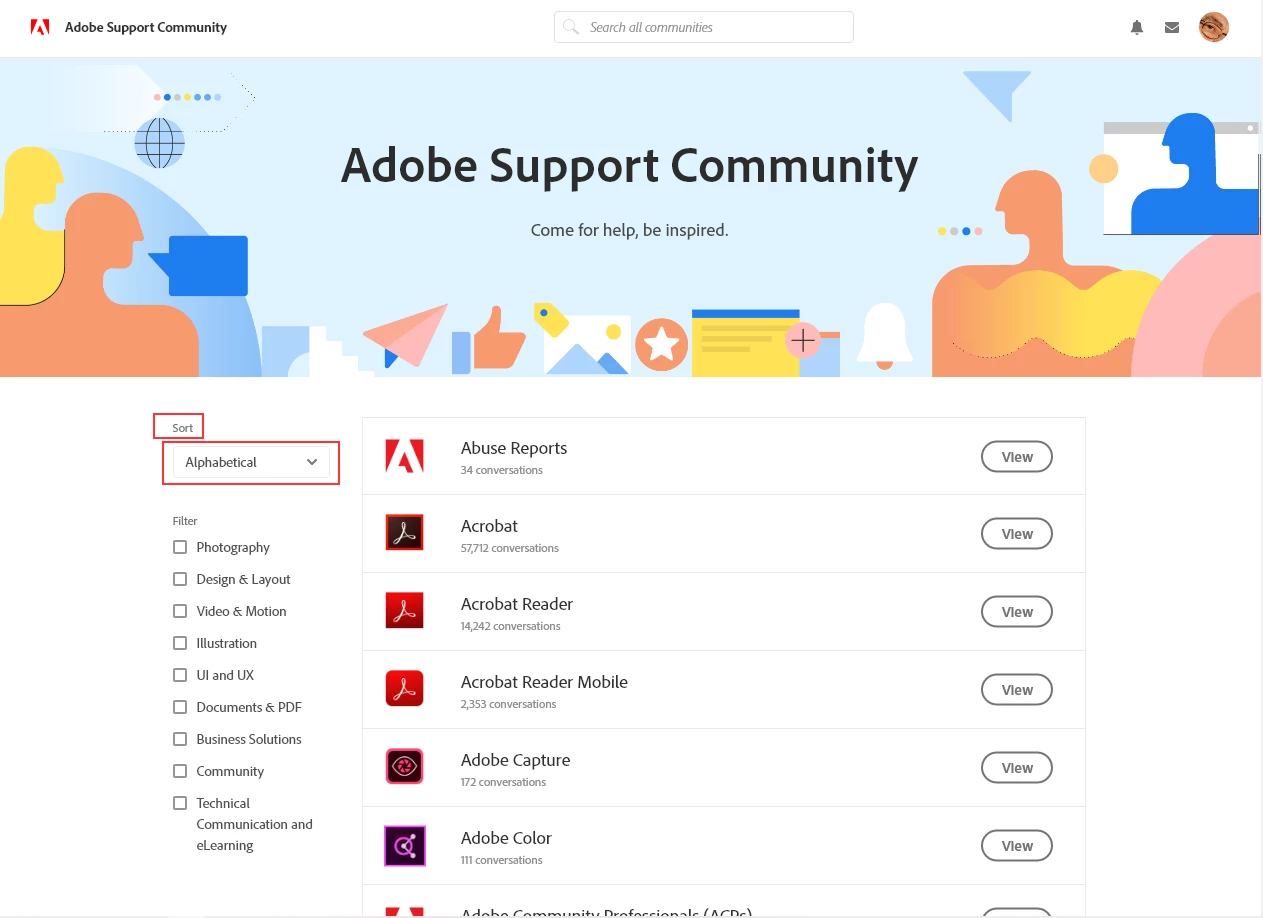Select Documents & PDF filter checkbox
The image size is (1263, 918).
tap(180, 707)
